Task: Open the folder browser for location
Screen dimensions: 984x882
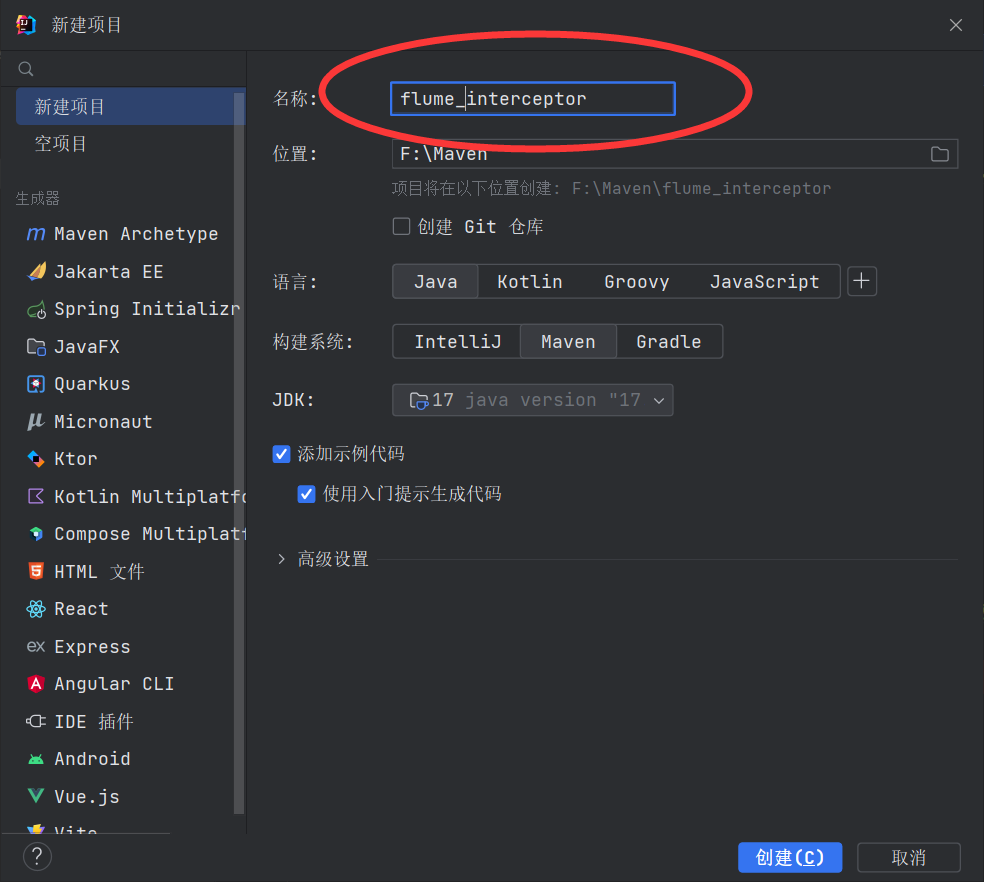Action: 939,154
